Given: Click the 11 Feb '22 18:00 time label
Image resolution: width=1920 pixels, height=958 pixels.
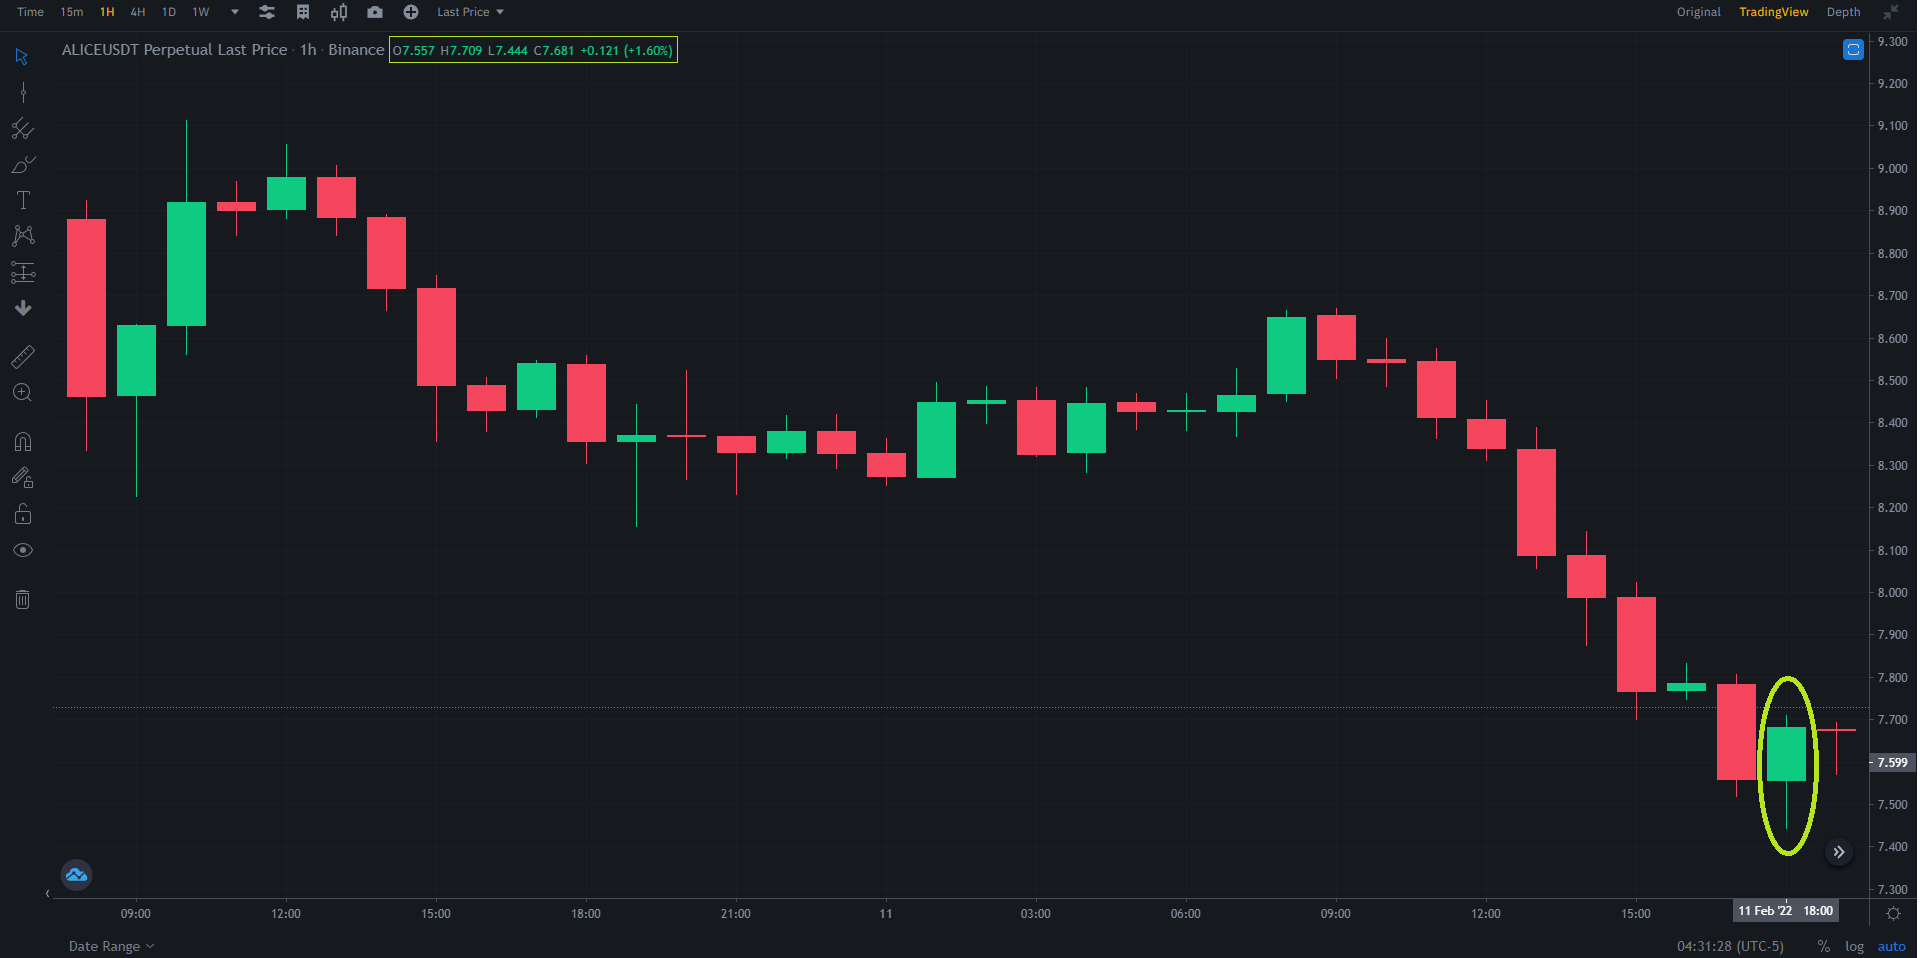Looking at the screenshot, I should tap(1785, 910).
